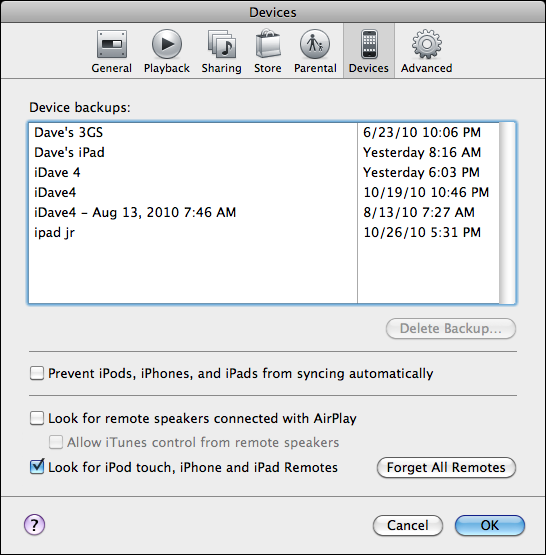
Task: Open the Playback preferences pane
Action: [x=167, y=52]
